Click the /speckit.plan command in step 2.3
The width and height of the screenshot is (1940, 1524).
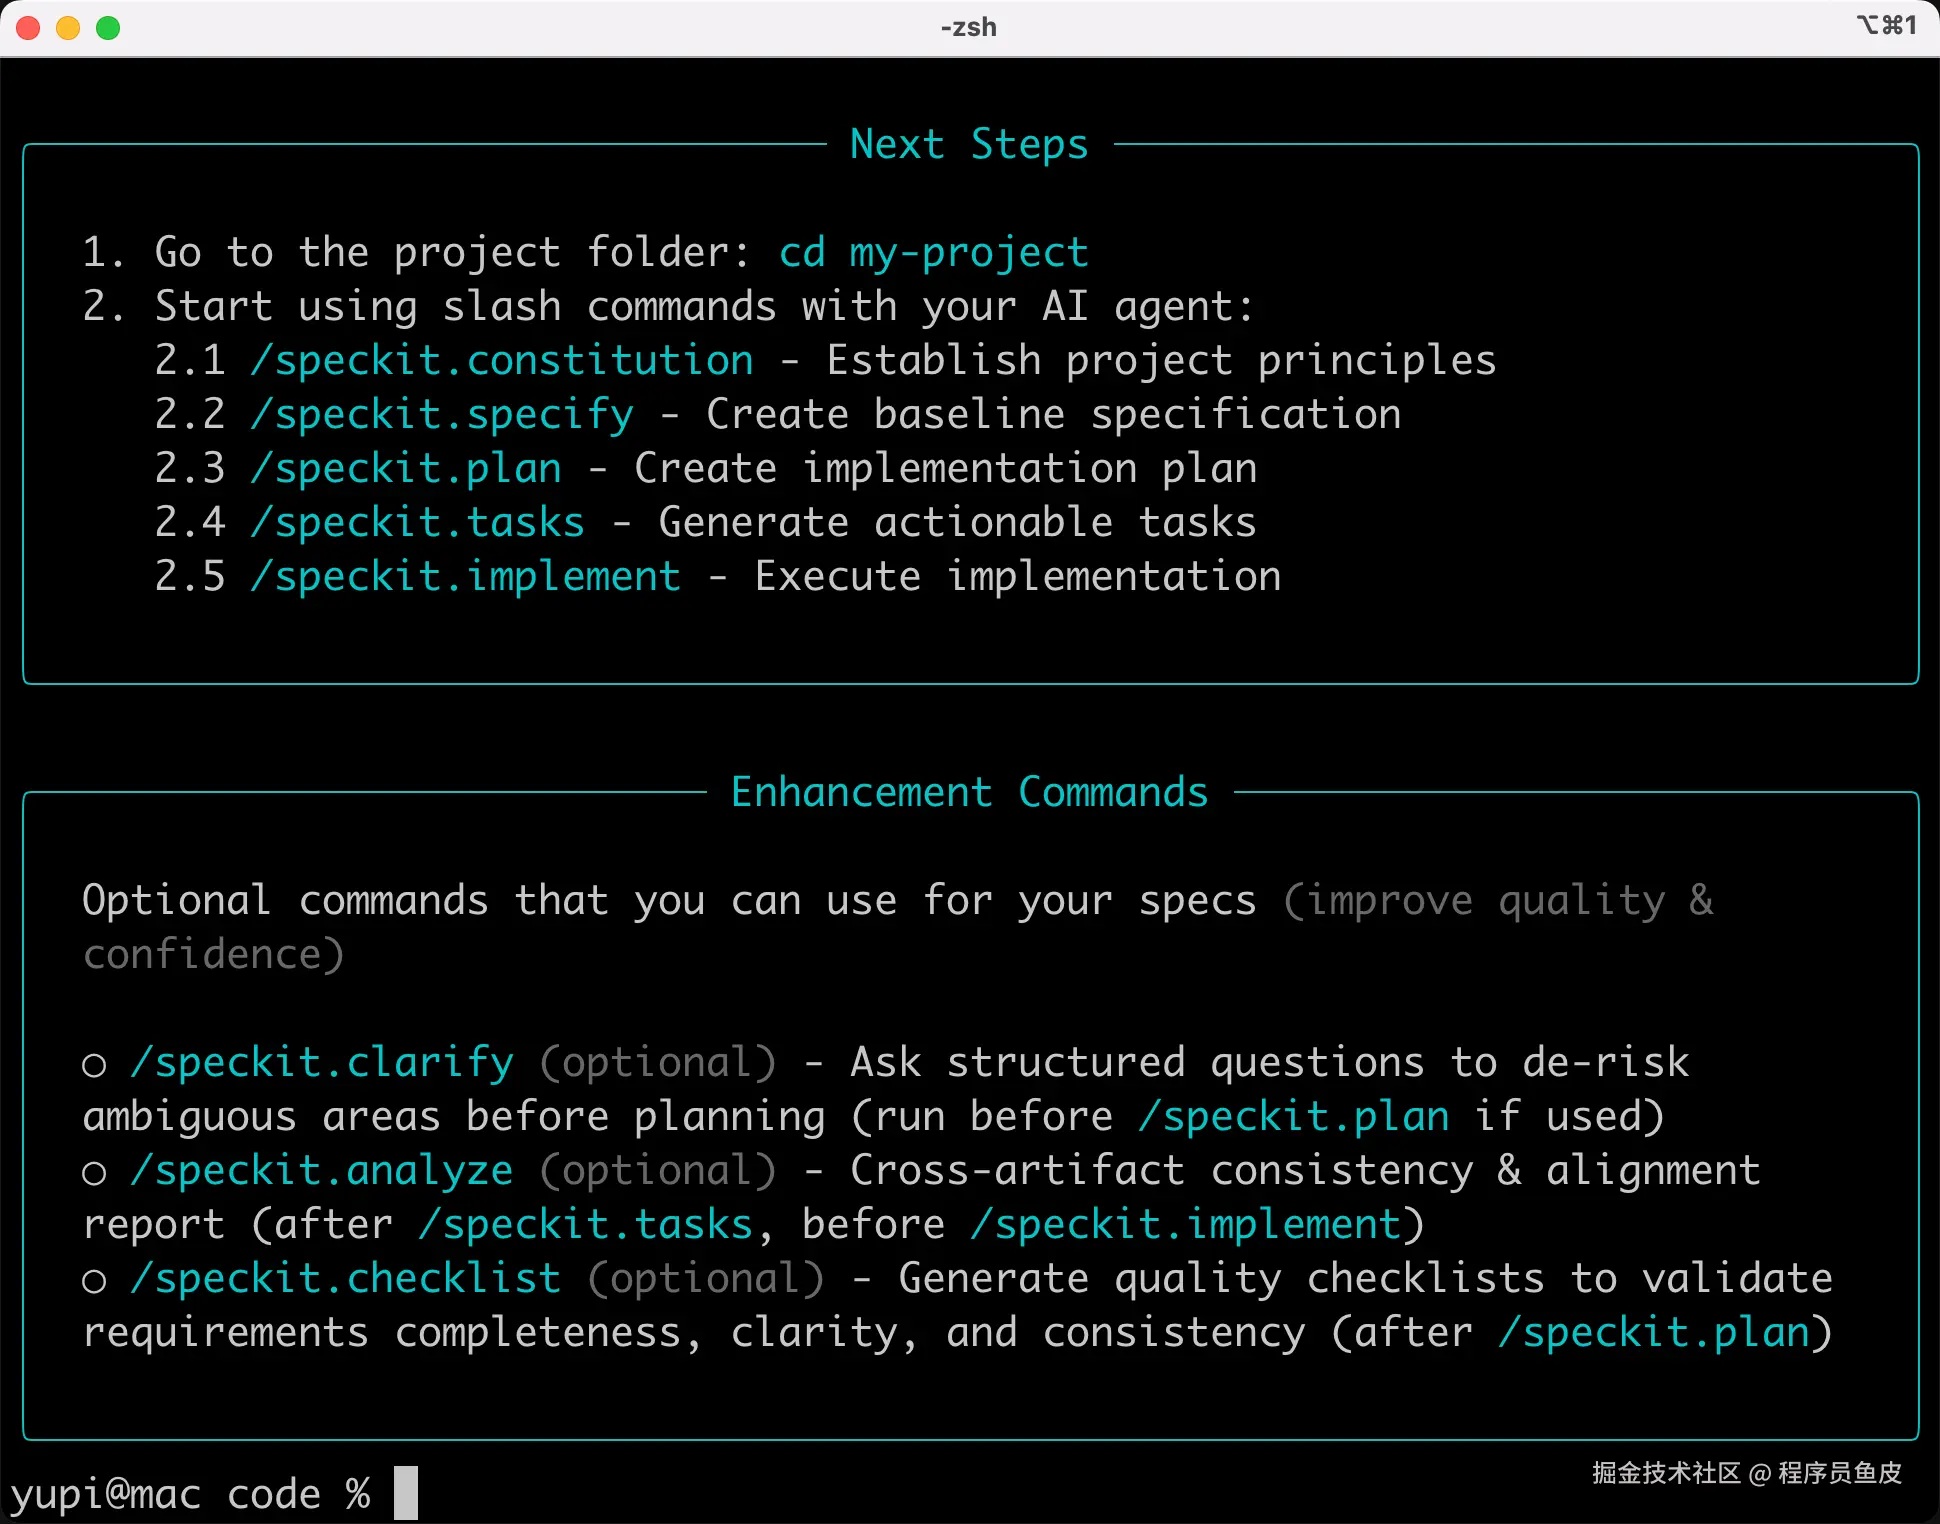[406, 468]
